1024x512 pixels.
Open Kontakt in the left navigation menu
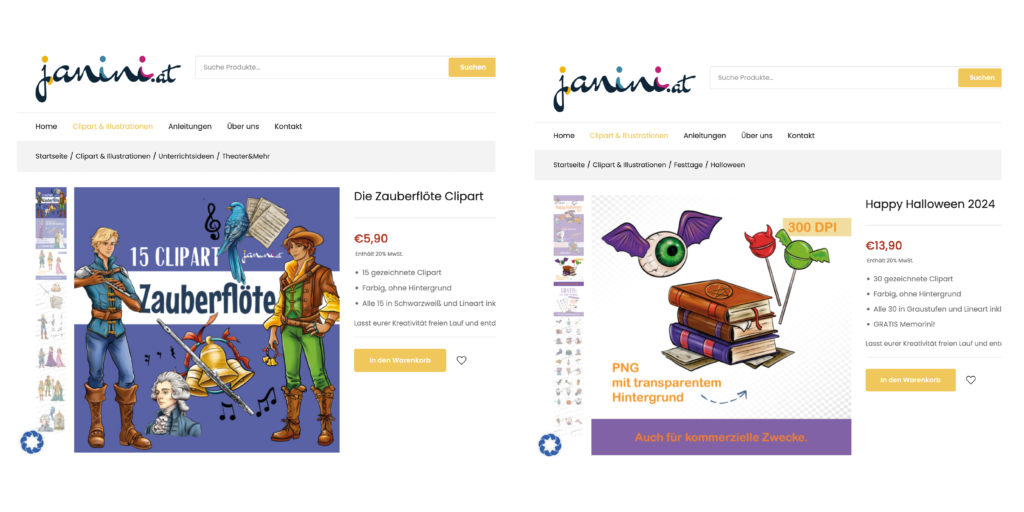[x=288, y=126]
